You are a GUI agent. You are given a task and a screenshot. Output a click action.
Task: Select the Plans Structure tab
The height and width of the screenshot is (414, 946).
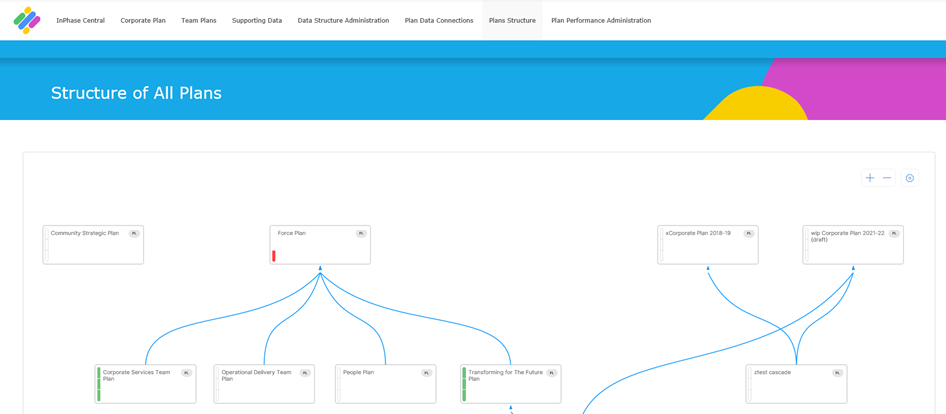point(512,21)
